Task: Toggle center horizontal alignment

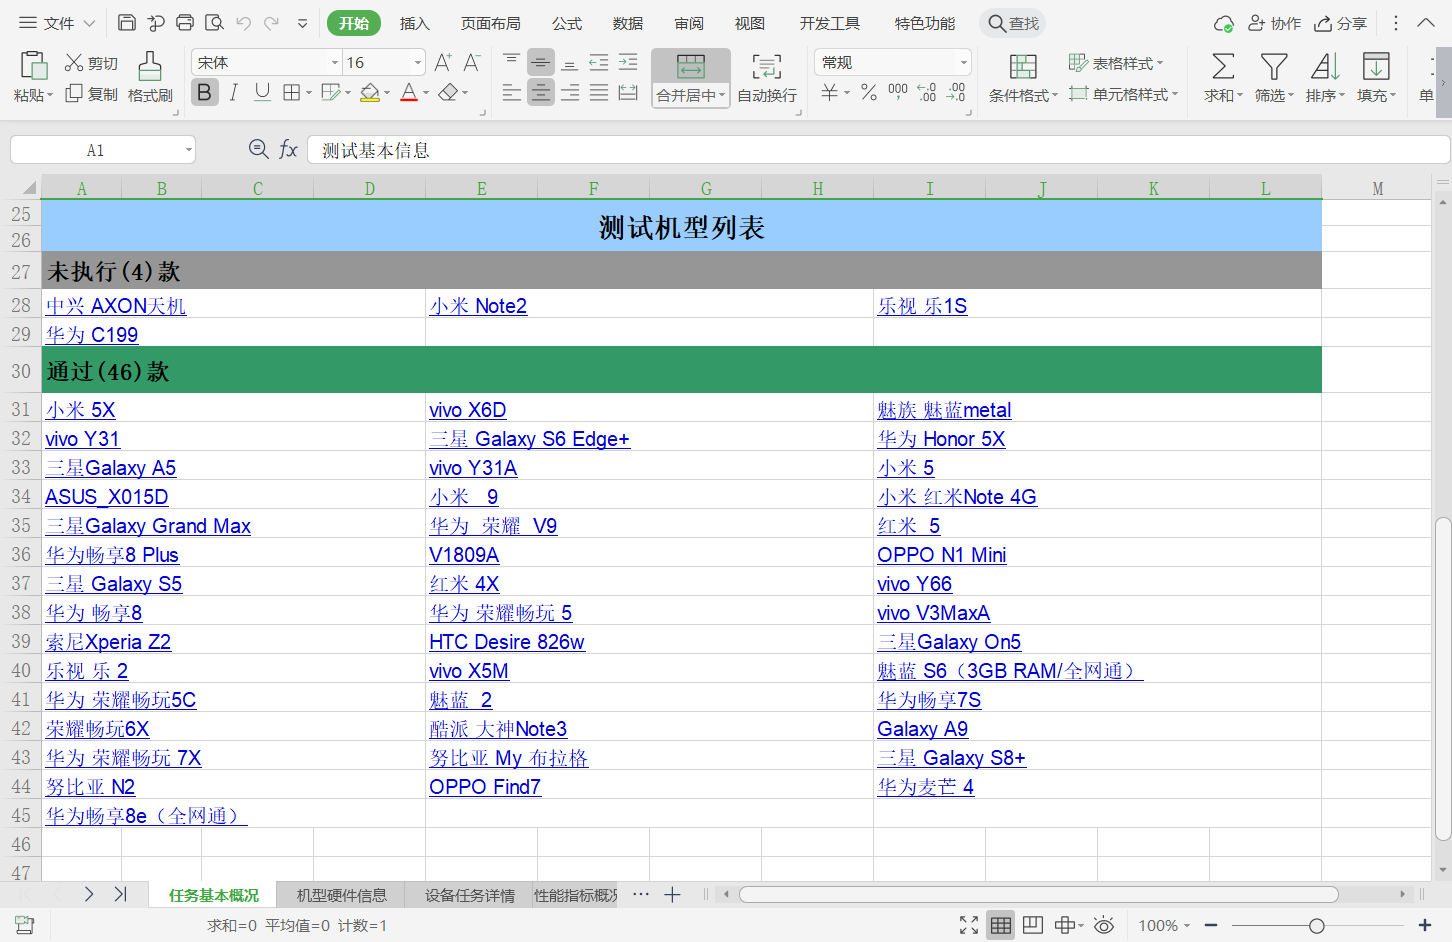Action: pos(541,93)
